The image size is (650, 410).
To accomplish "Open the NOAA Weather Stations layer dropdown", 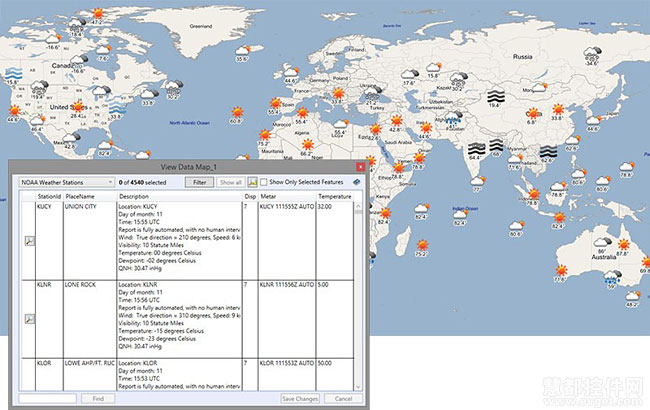I will tap(66, 182).
